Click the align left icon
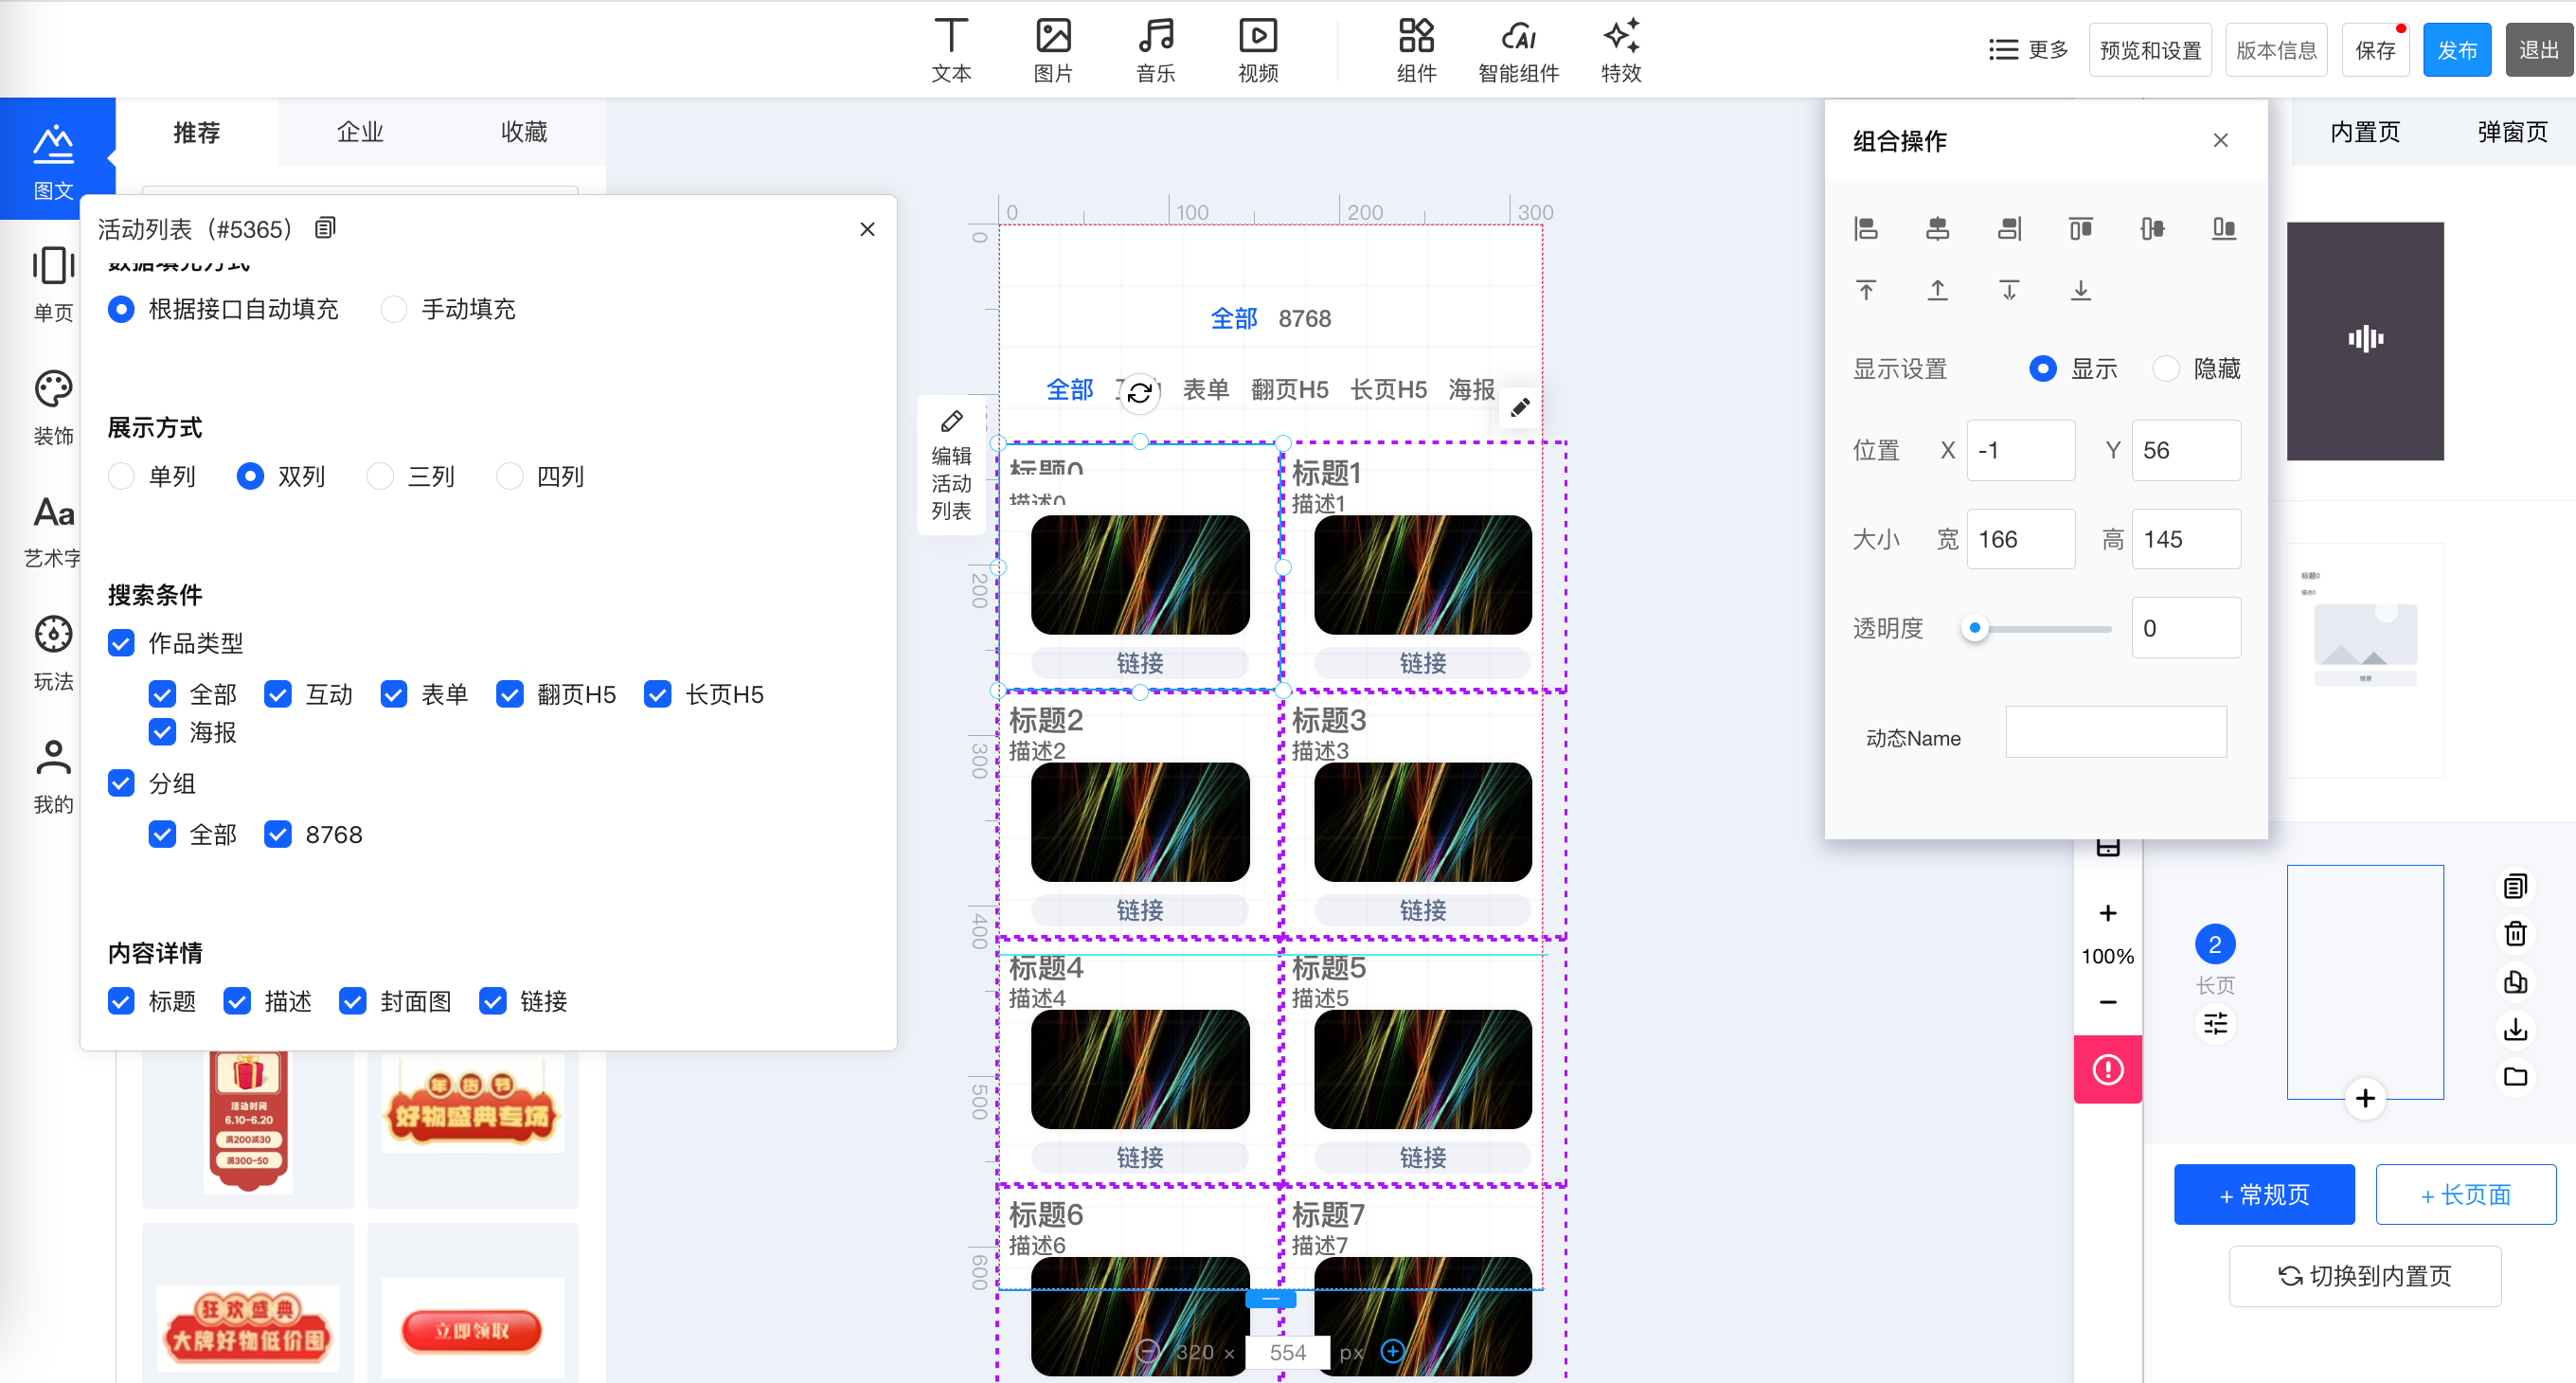 pyautogui.click(x=1866, y=229)
